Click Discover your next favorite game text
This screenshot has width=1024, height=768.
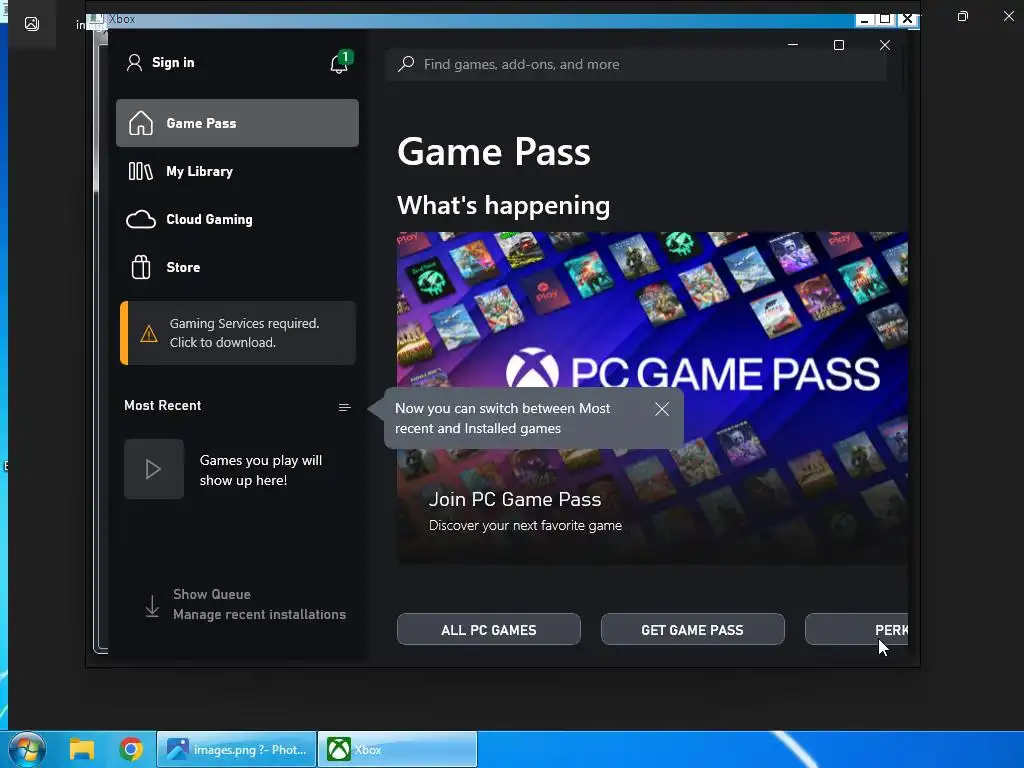point(525,526)
